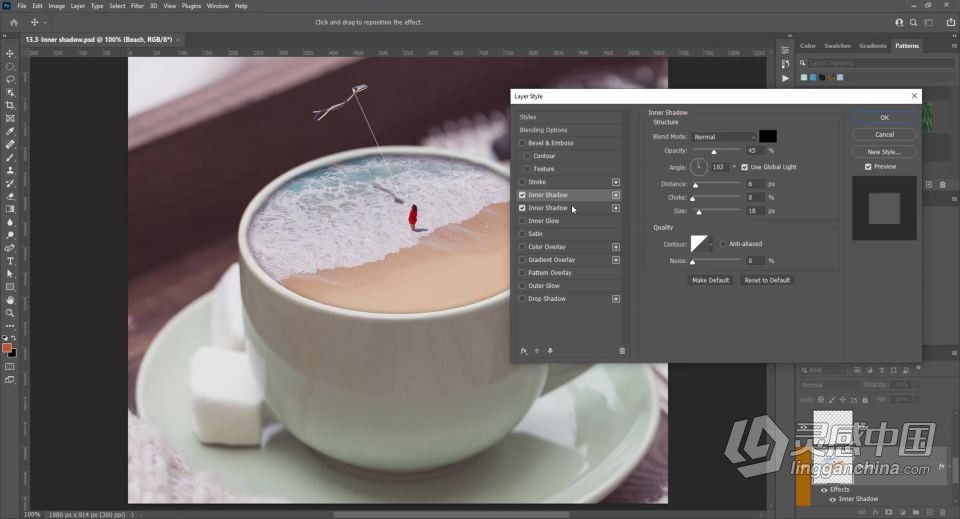Select the Gradient tool
This screenshot has width=960, height=519.
[10, 209]
